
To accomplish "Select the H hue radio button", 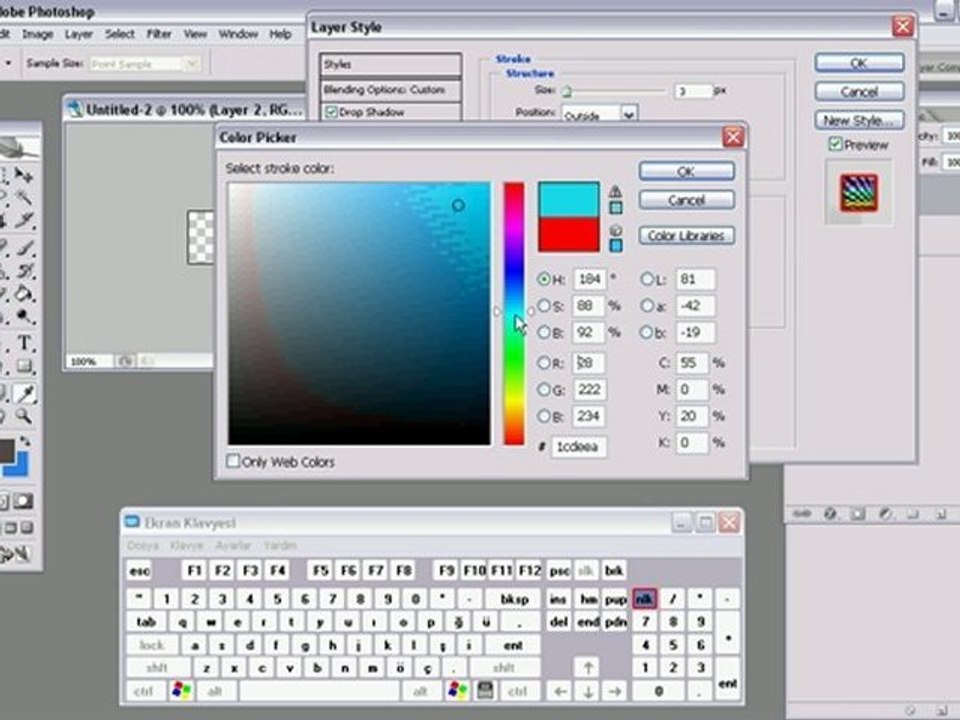I will 544,279.
